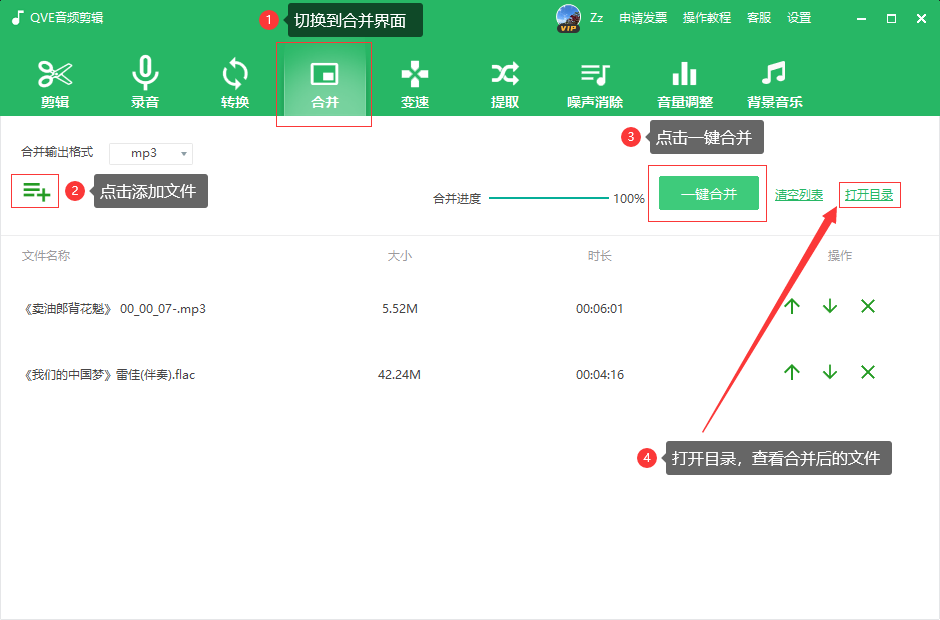Select the 剪辑 audio clip tool

pos(55,82)
